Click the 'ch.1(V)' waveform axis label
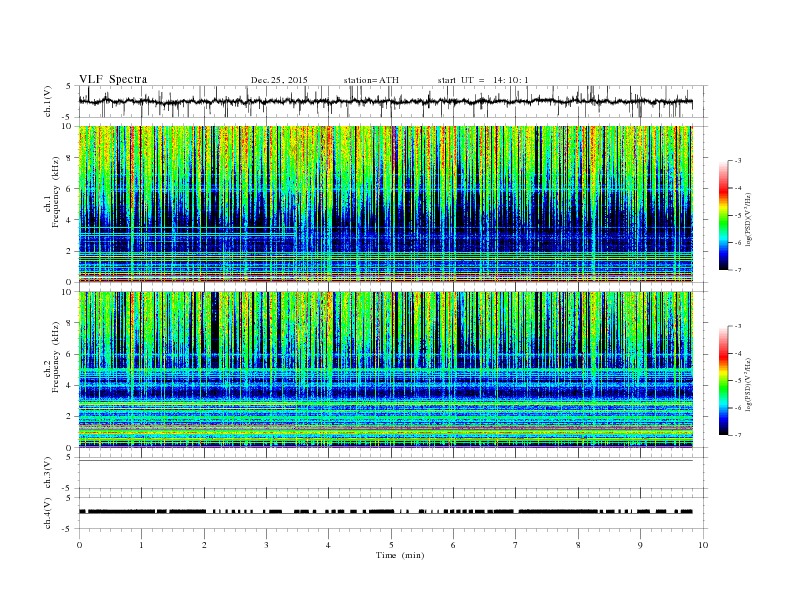Viewport: 792px width, 612px height. pos(48,101)
